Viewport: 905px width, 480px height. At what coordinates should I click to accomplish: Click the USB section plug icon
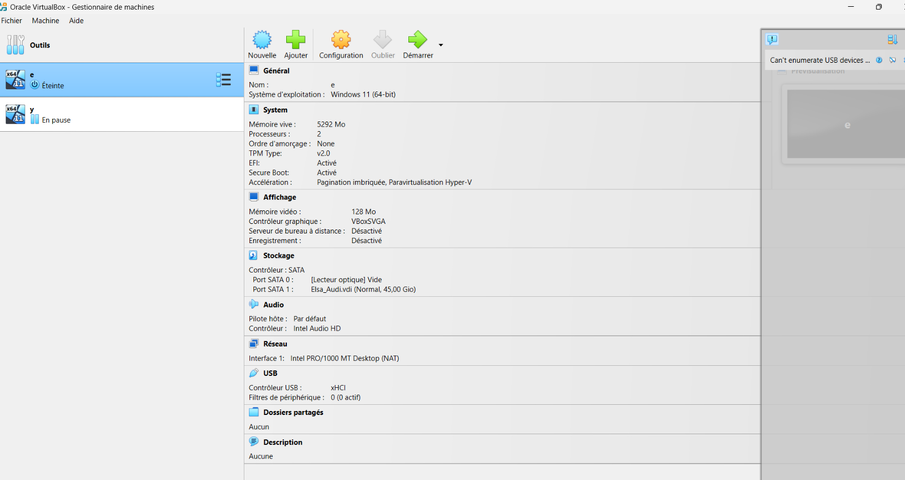coord(253,373)
